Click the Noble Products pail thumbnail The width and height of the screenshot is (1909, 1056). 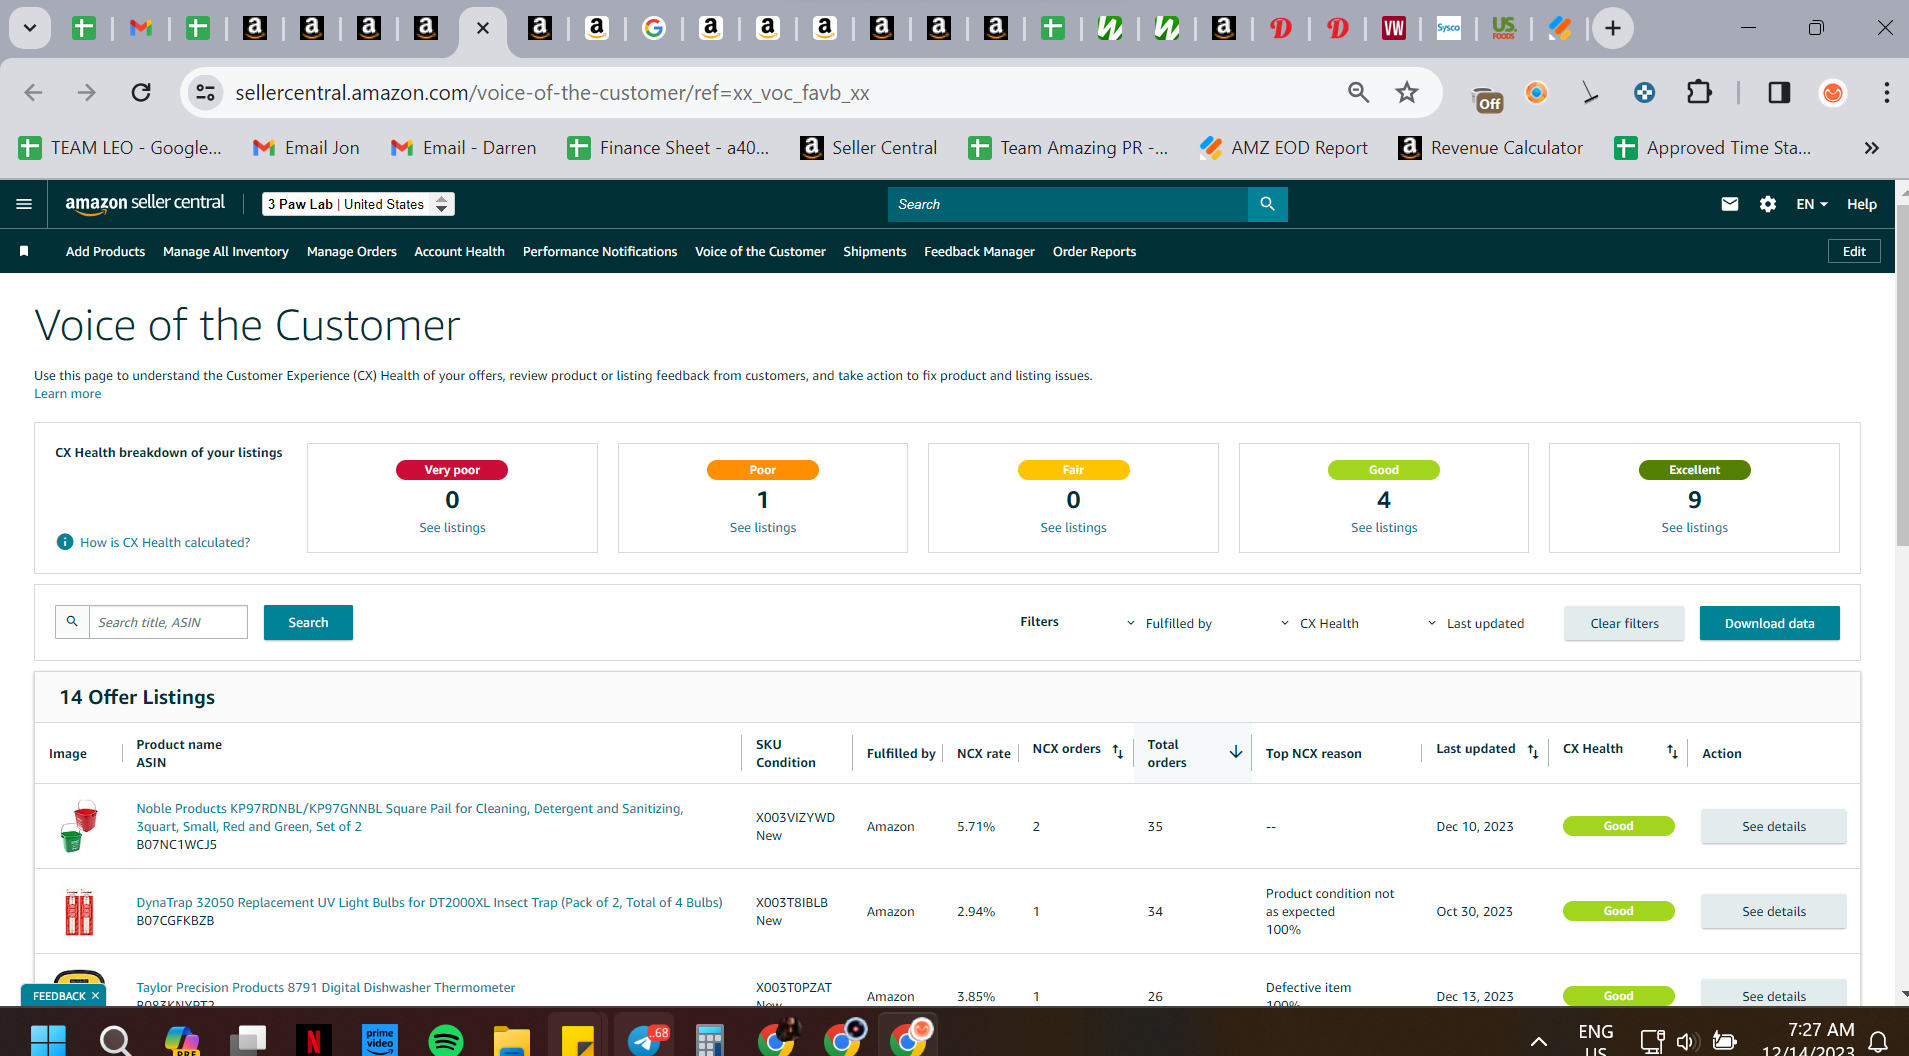pyautogui.click(x=79, y=826)
